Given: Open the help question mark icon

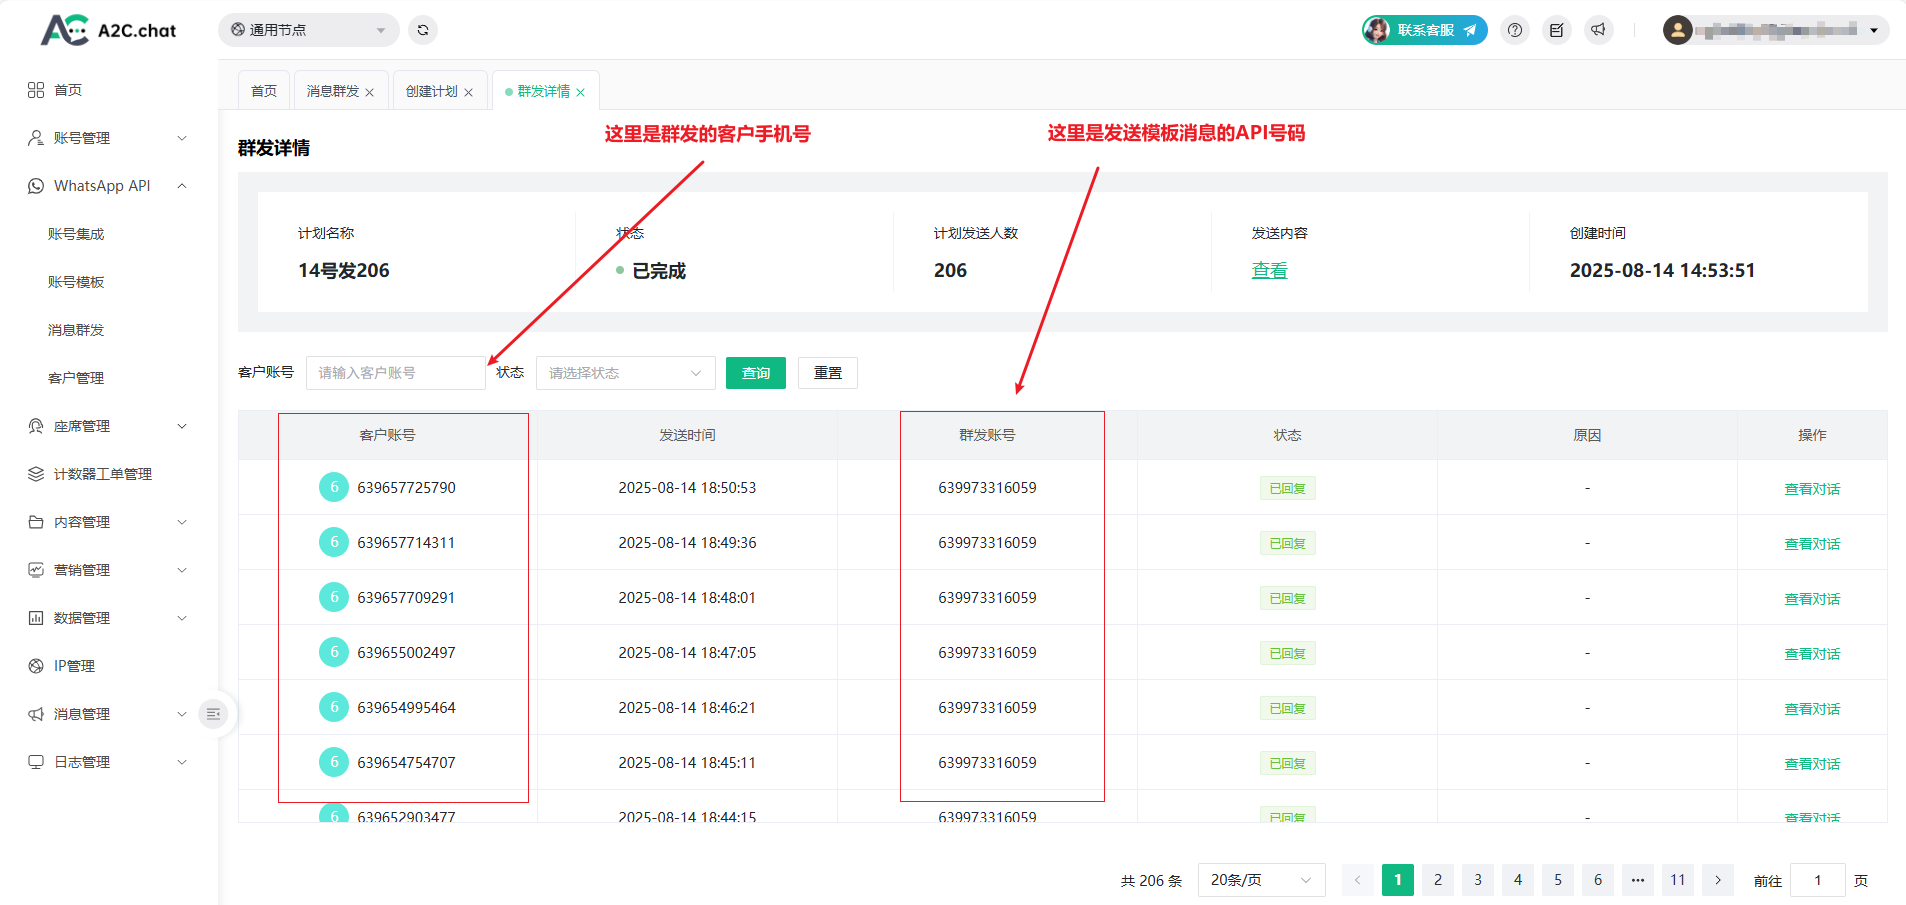Looking at the screenshot, I should [1515, 30].
